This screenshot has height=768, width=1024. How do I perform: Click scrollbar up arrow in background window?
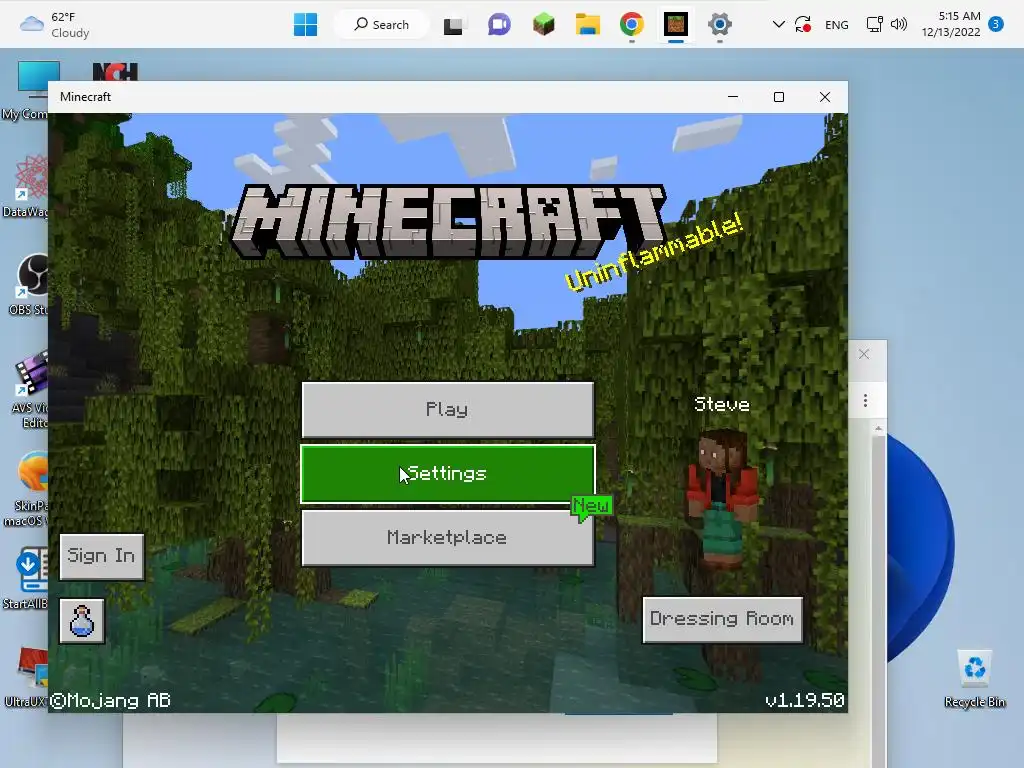click(x=878, y=429)
